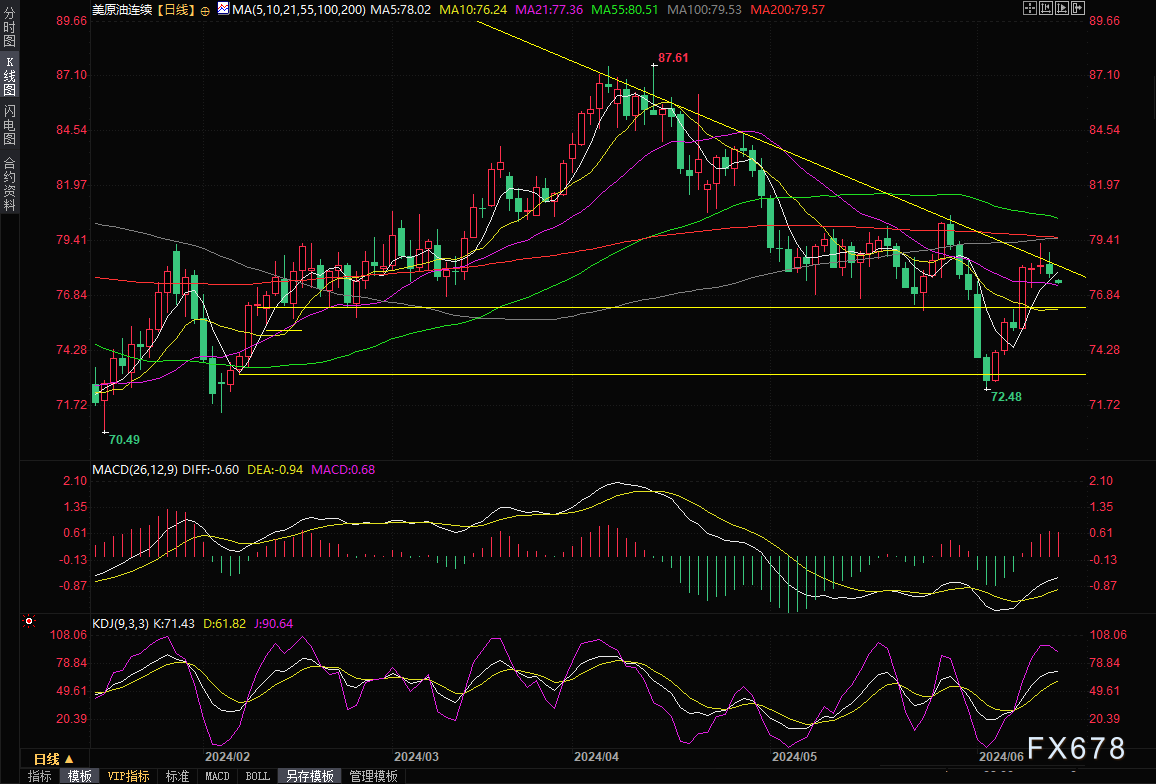Select the 模板 bottom tab
This screenshot has width=1156, height=784.
tap(80, 776)
